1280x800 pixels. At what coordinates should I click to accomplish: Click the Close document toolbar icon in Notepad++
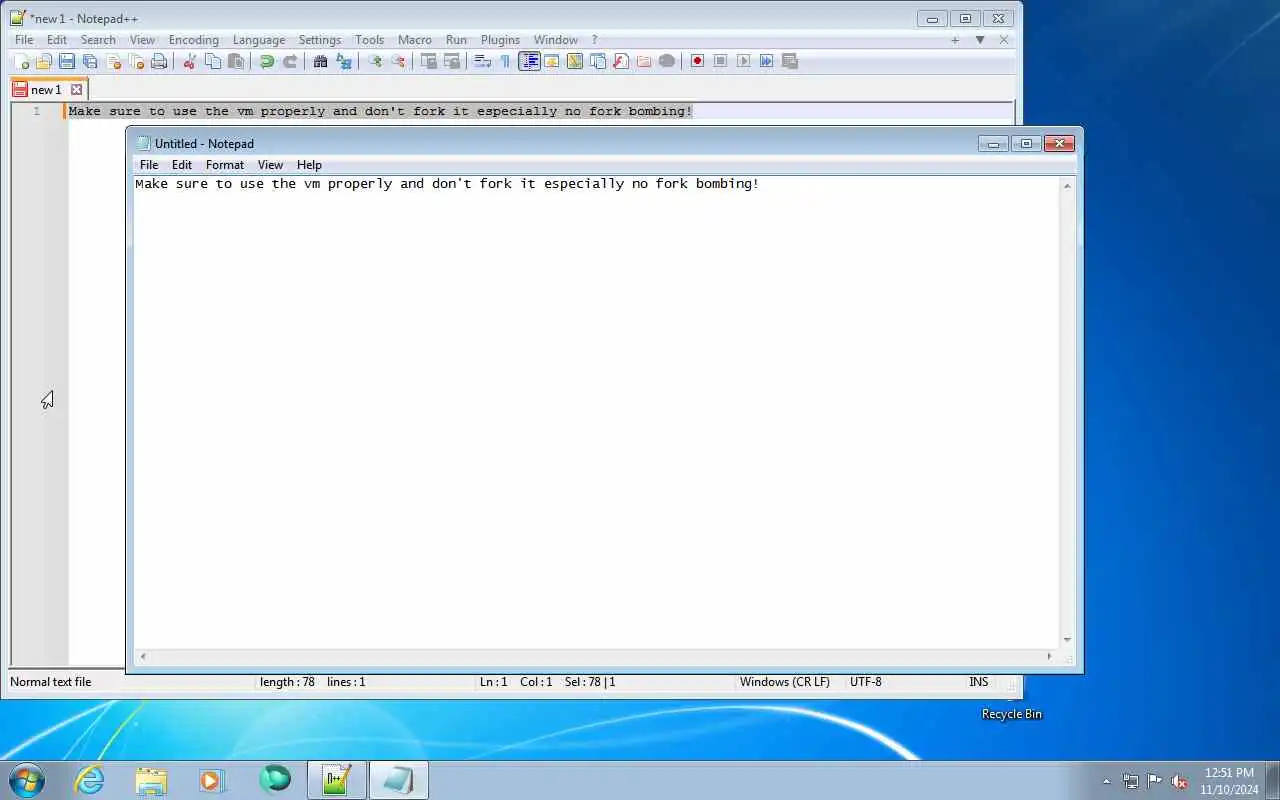113,61
